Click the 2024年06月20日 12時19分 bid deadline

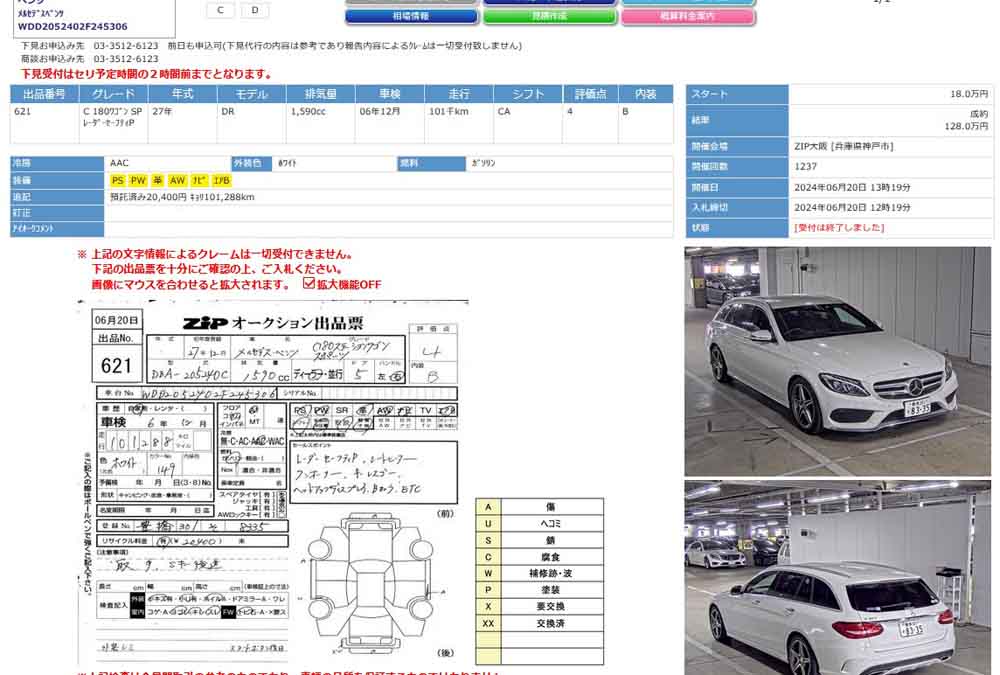(x=852, y=207)
